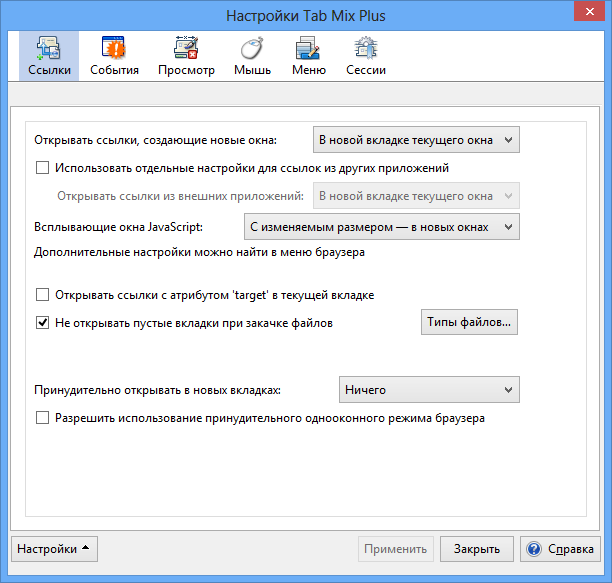This screenshot has height=583, width=612.
Task: Enable forced single-window browser mode checkbox
Action: 43,418
